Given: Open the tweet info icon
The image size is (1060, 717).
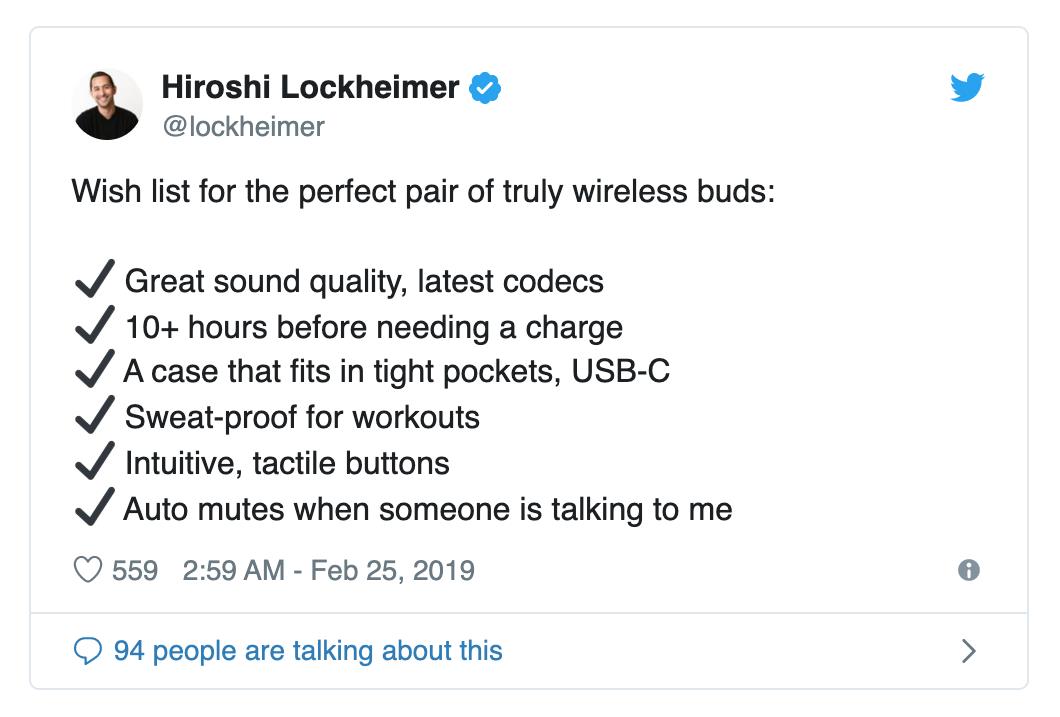Looking at the screenshot, I should (x=968, y=570).
